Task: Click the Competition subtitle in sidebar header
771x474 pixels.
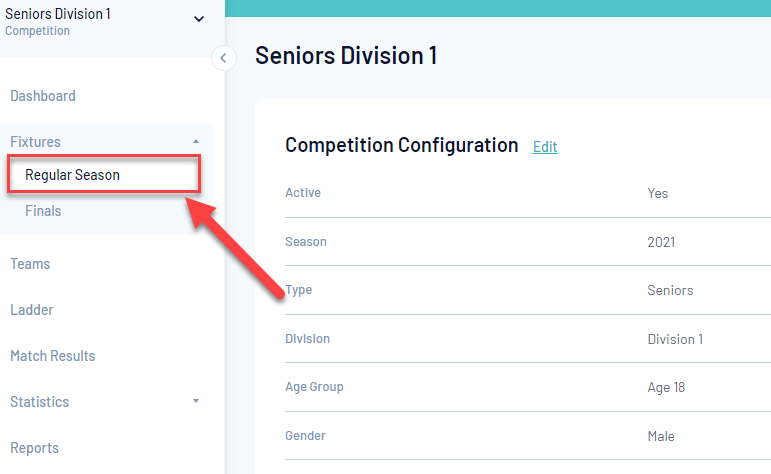Action: 38,31
